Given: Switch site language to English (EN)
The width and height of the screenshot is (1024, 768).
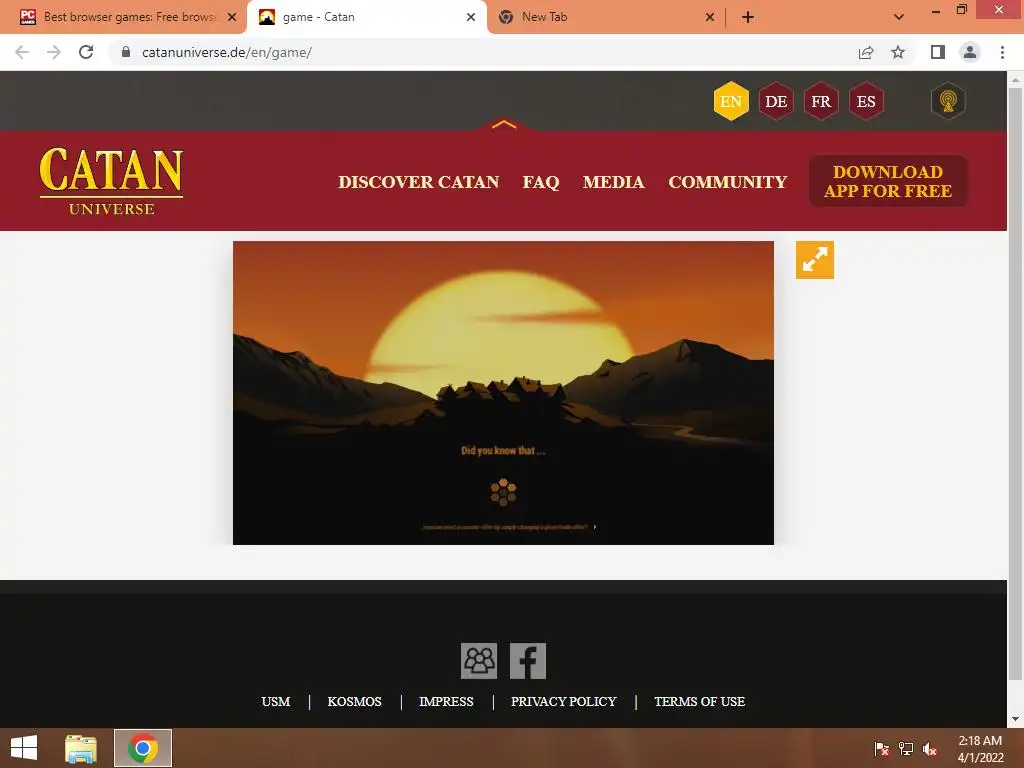Looking at the screenshot, I should pyautogui.click(x=731, y=101).
